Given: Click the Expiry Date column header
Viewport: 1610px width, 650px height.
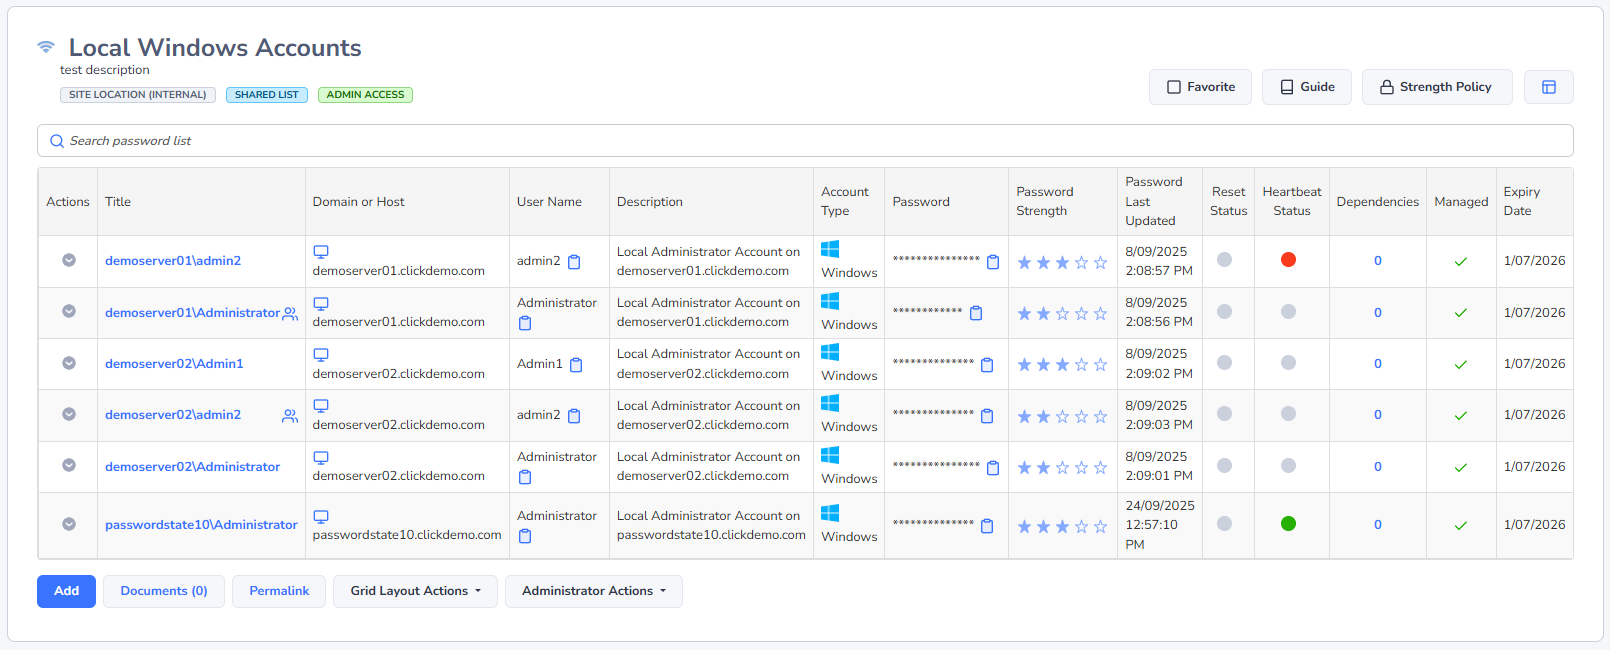Looking at the screenshot, I should click(x=1521, y=201).
